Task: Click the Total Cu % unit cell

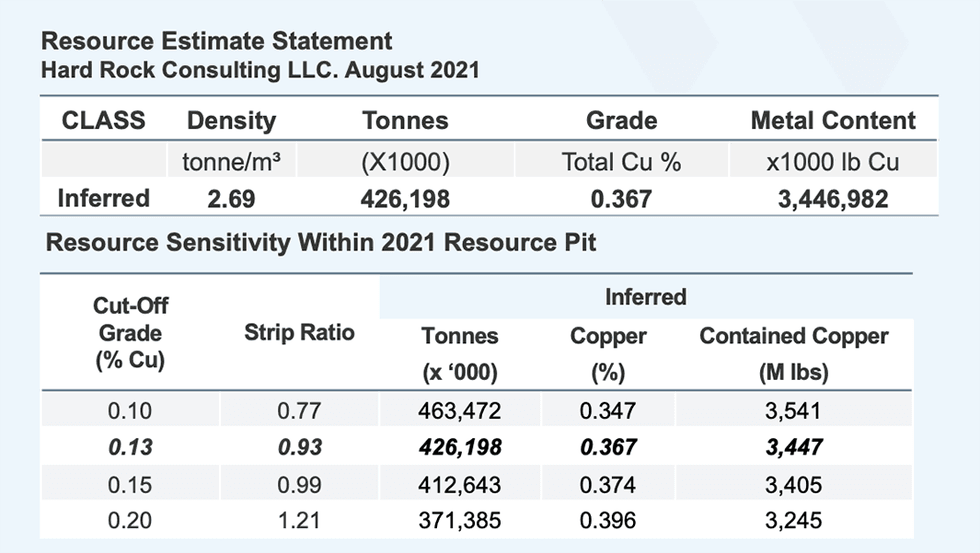Action: pos(621,162)
